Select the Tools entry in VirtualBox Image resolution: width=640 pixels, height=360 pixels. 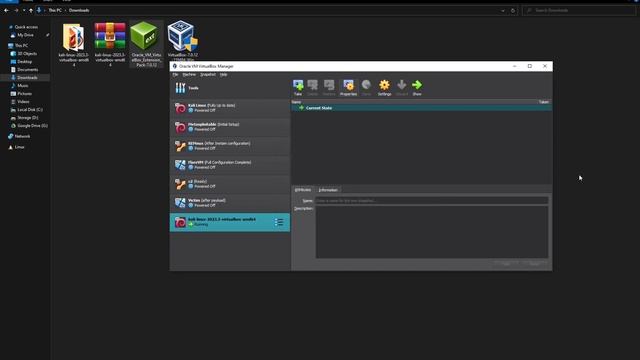230,88
